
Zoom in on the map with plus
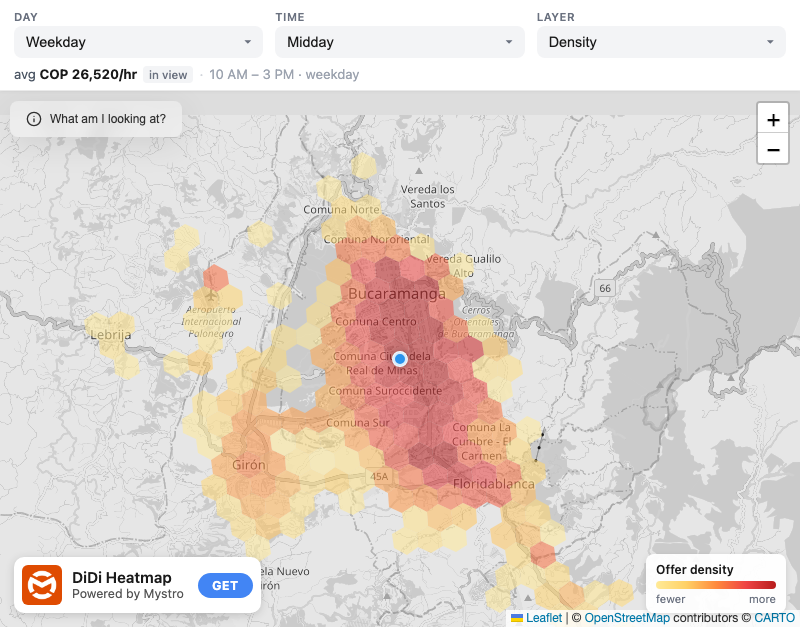(x=773, y=120)
